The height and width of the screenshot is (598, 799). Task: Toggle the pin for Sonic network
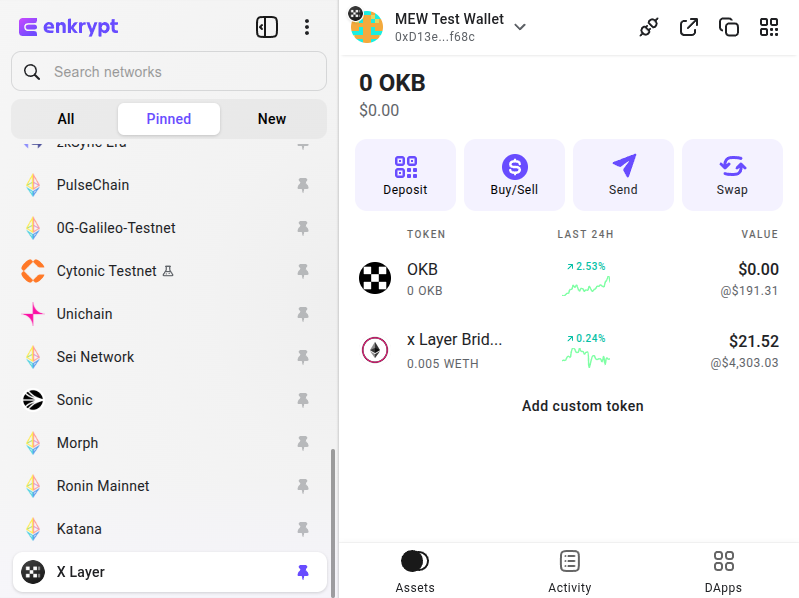(x=303, y=400)
